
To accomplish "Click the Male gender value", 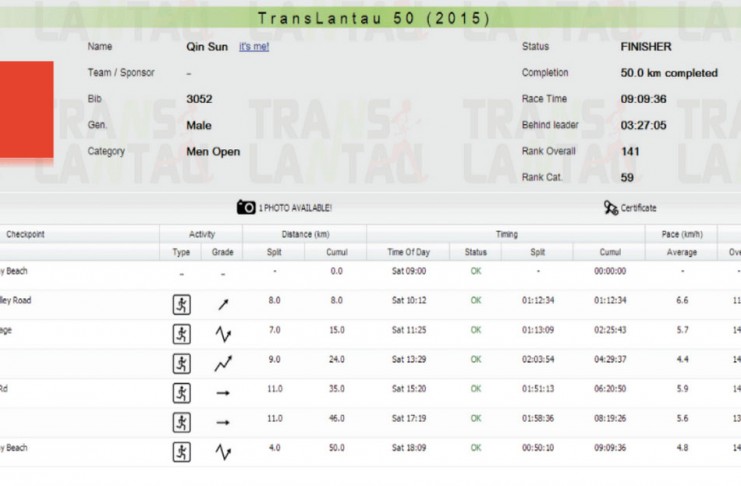I will tap(199, 126).
